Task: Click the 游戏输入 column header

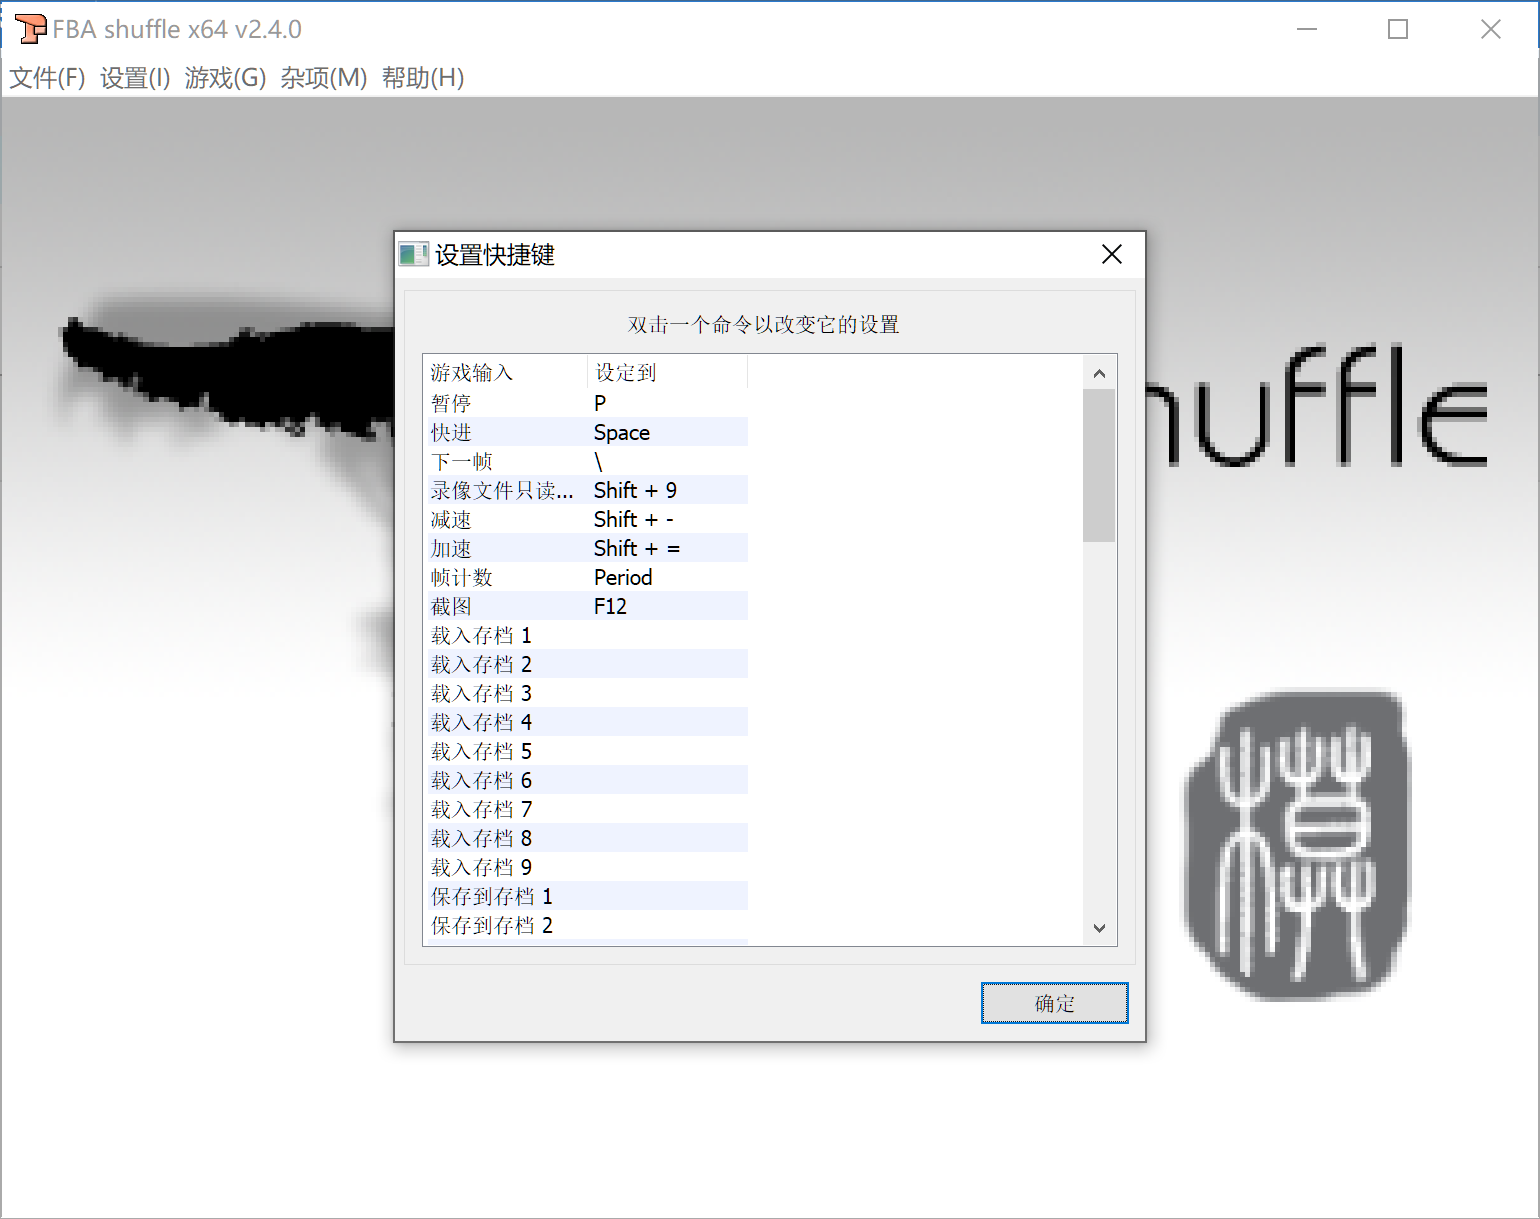Action: 505,373
